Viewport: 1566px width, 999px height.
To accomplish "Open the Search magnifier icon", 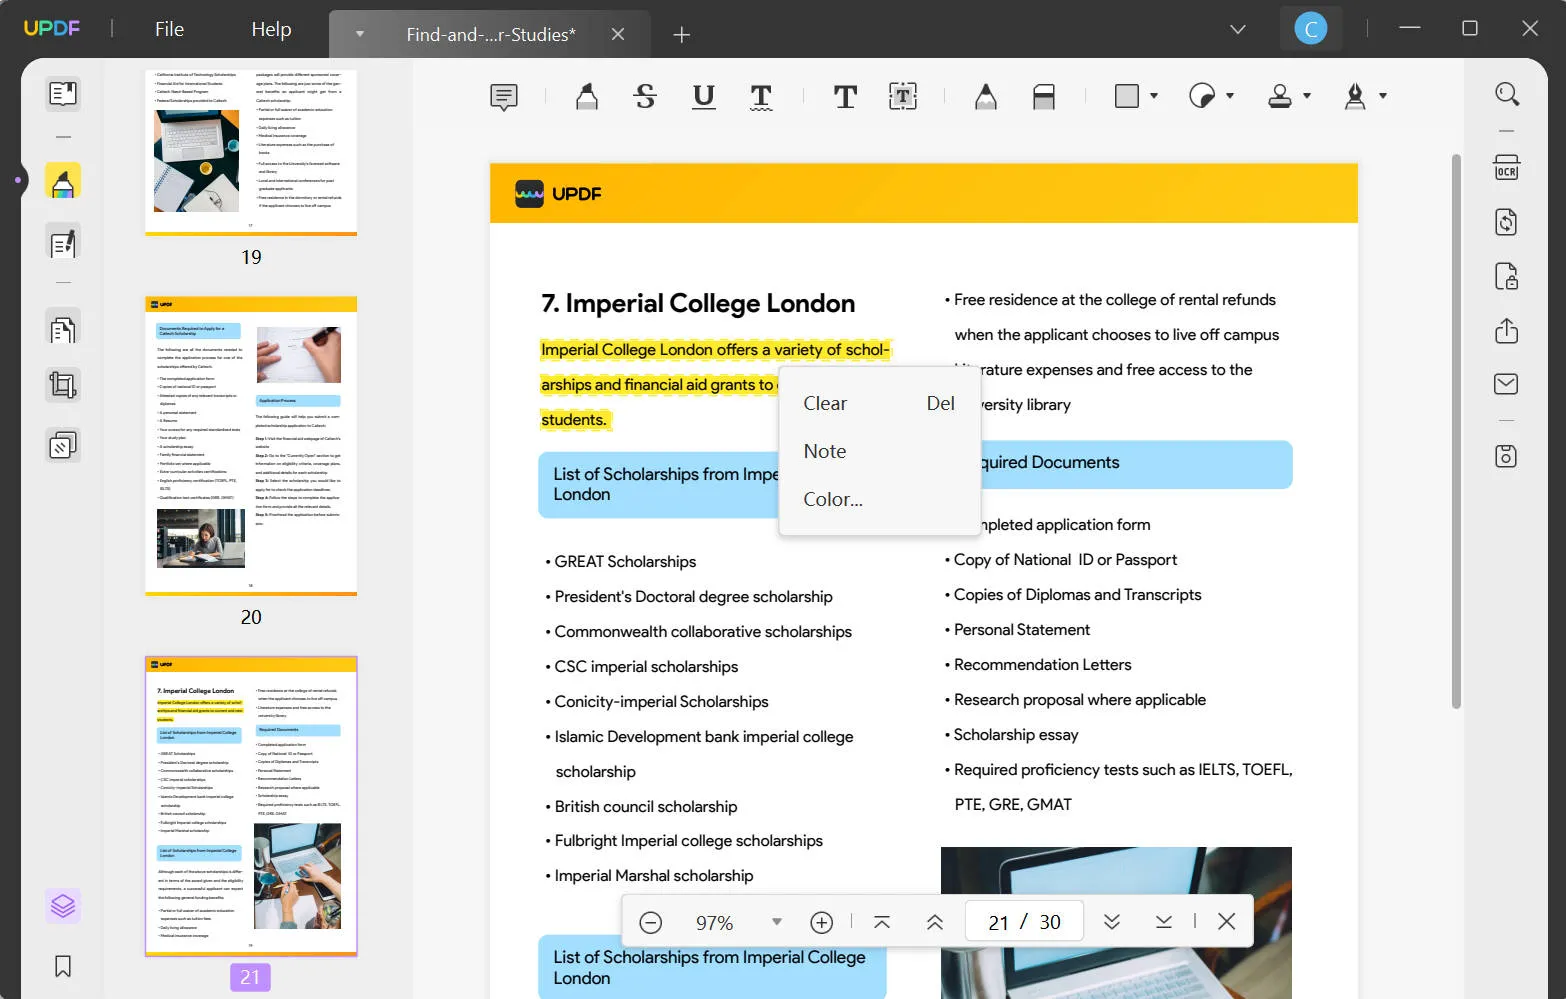I will click(1507, 94).
